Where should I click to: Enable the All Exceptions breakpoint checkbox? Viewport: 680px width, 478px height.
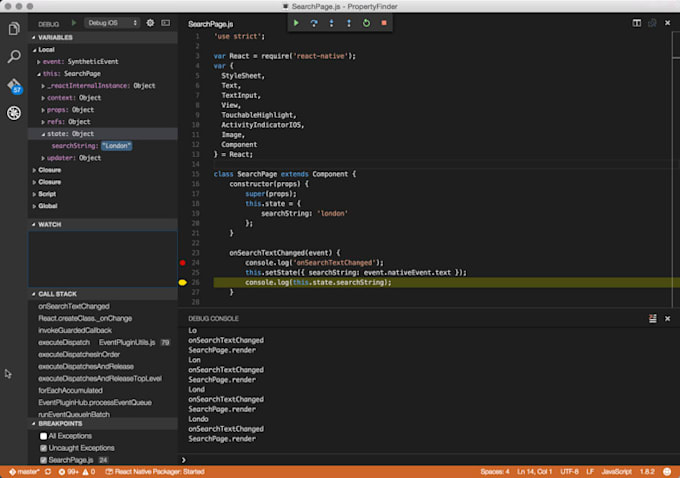coord(42,436)
